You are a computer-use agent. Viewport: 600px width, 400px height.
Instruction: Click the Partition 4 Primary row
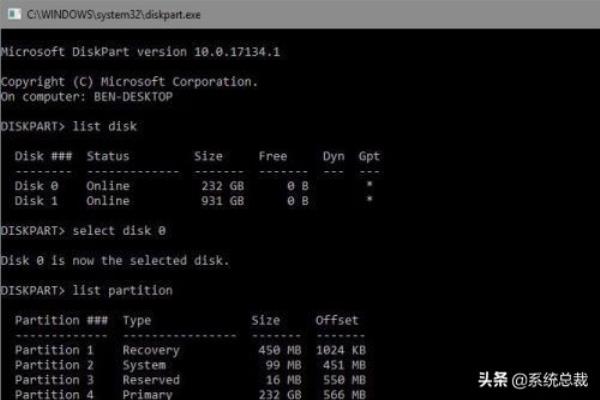pyautogui.click(x=191, y=394)
